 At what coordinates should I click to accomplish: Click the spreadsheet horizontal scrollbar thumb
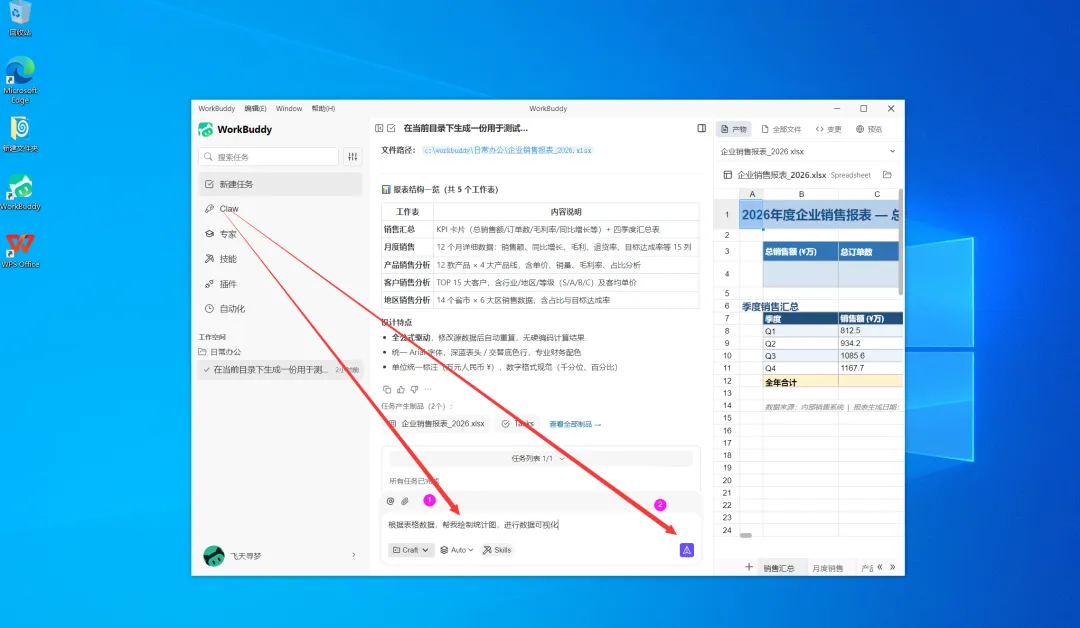pos(746,535)
